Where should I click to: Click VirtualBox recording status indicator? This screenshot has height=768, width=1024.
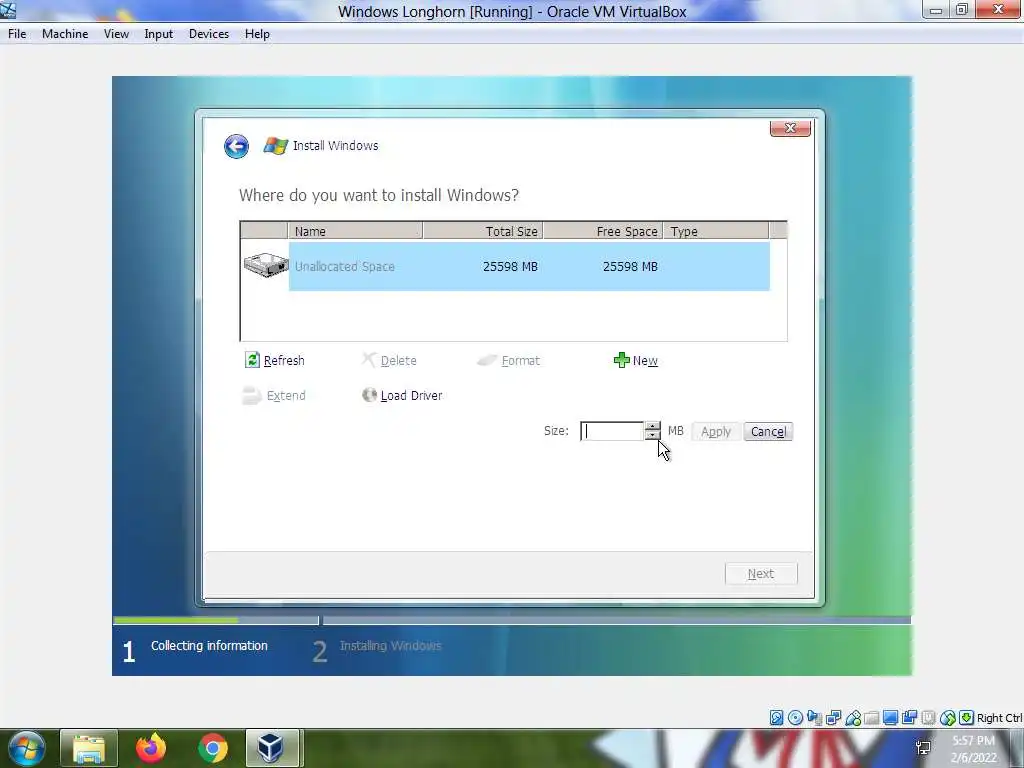click(909, 718)
